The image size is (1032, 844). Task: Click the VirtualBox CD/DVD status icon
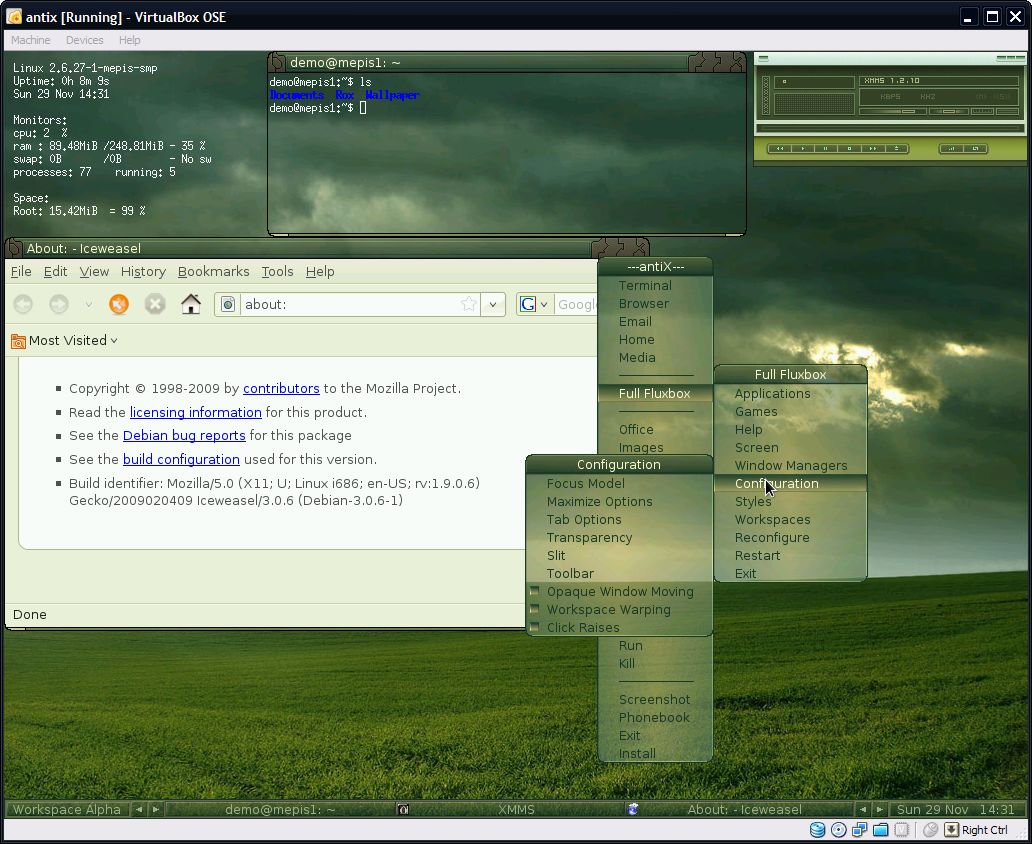[x=838, y=830]
